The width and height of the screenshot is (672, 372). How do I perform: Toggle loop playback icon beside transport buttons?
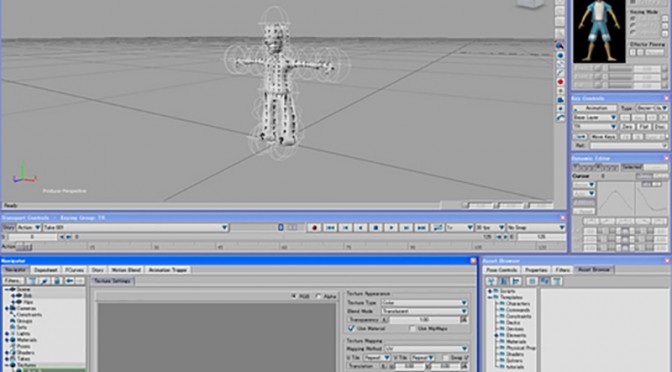click(437, 228)
